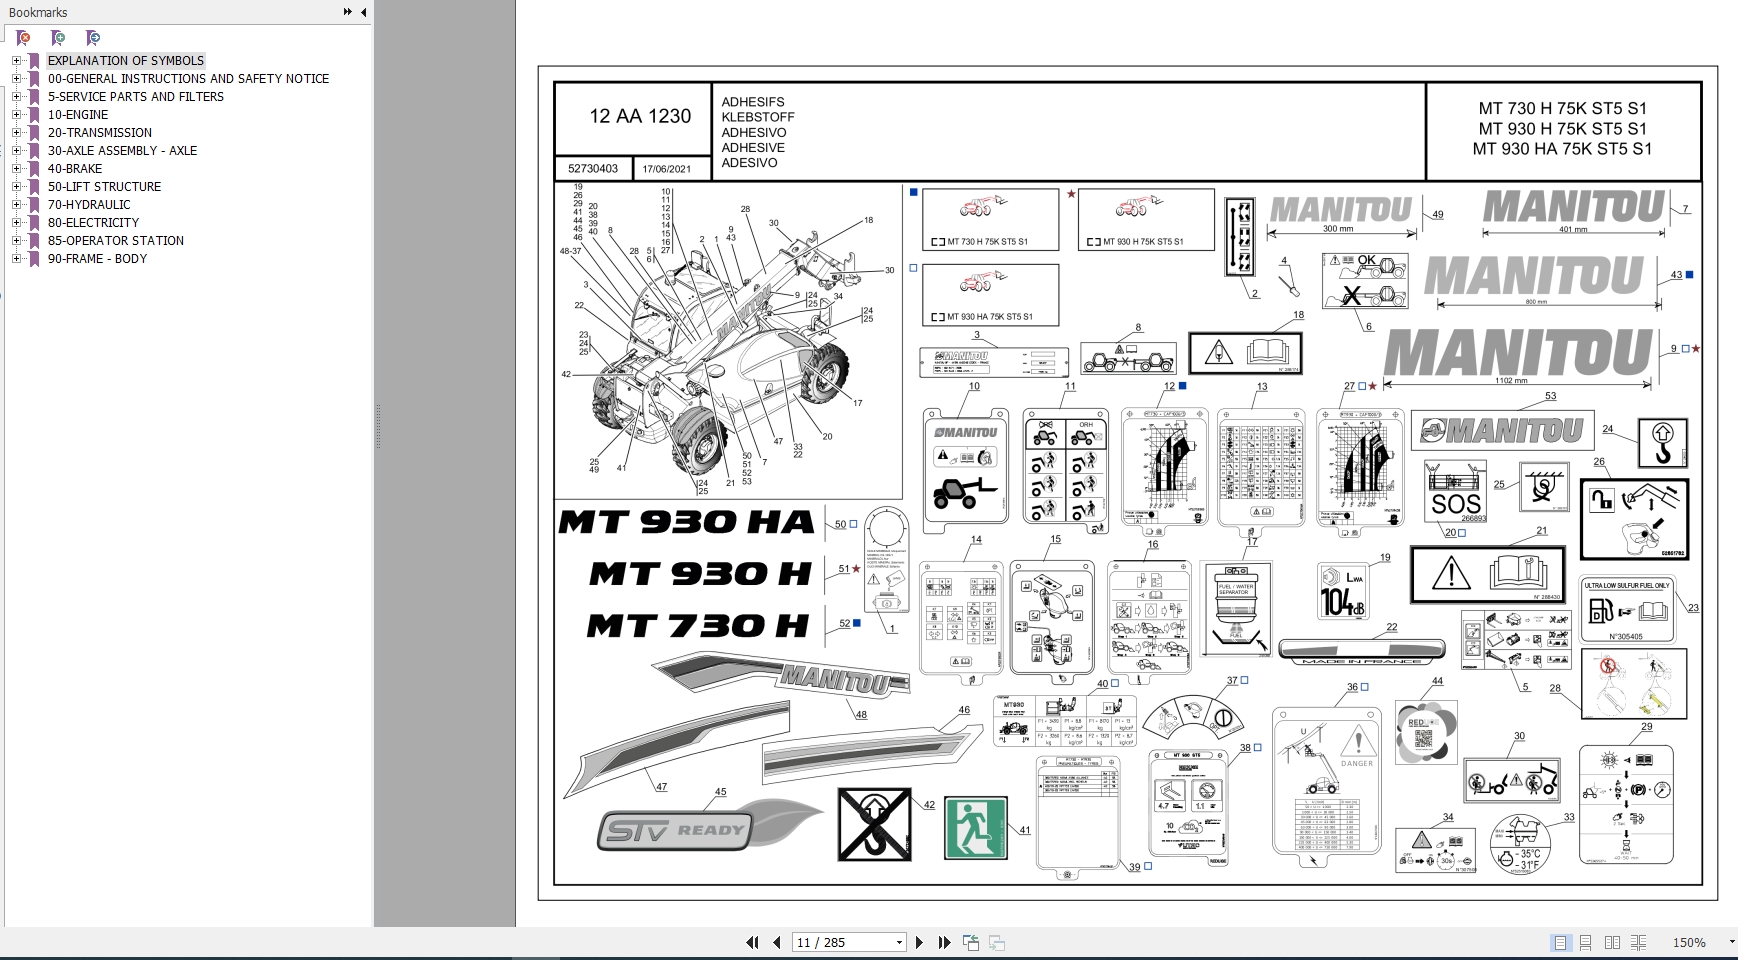Viewport: 1738px width, 960px height.
Task: Expand the 30-AXLE ASSEMBLY - AXLE node
Action: point(16,150)
